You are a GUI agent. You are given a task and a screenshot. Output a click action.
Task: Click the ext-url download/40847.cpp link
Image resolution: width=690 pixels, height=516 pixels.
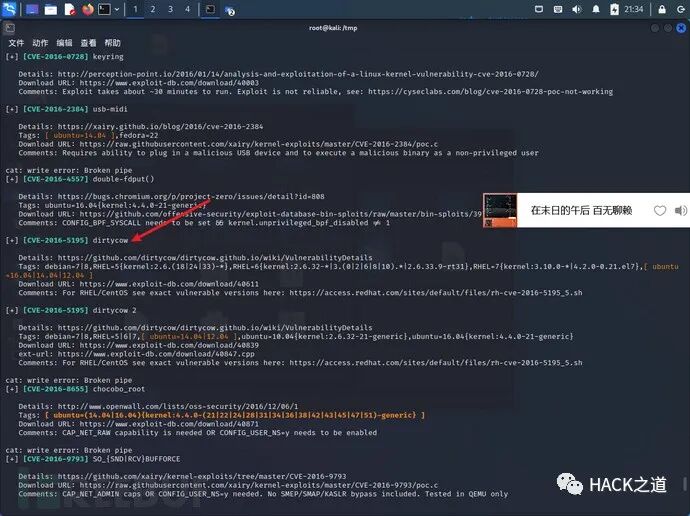click(156, 354)
